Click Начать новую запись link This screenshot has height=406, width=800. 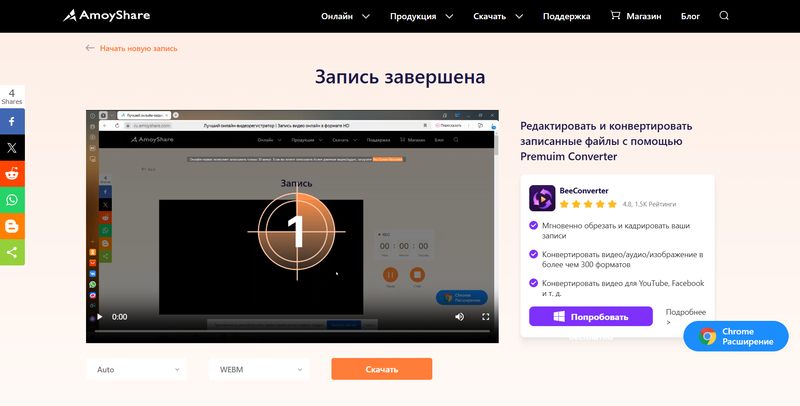139,48
